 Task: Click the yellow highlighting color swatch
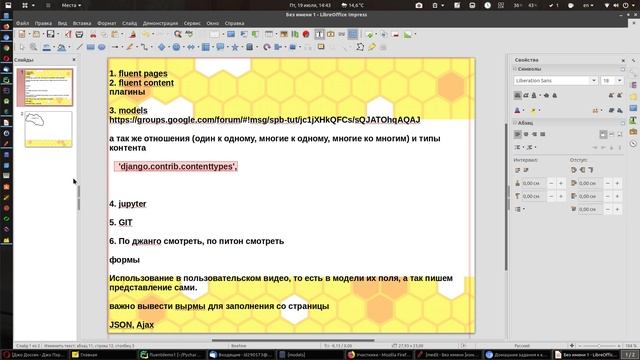coord(533,111)
